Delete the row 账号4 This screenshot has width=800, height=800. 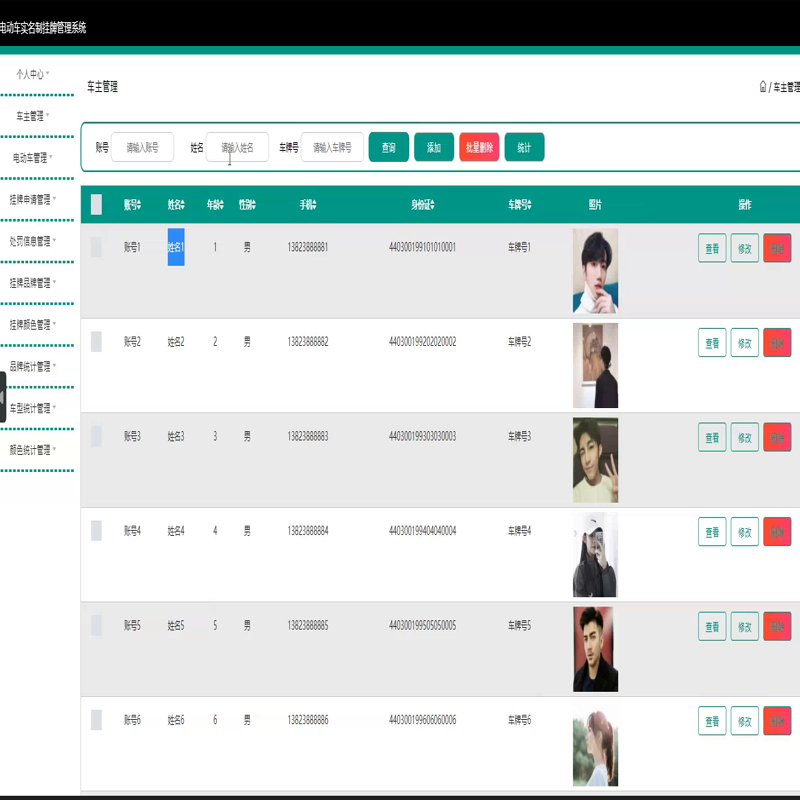(x=777, y=532)
